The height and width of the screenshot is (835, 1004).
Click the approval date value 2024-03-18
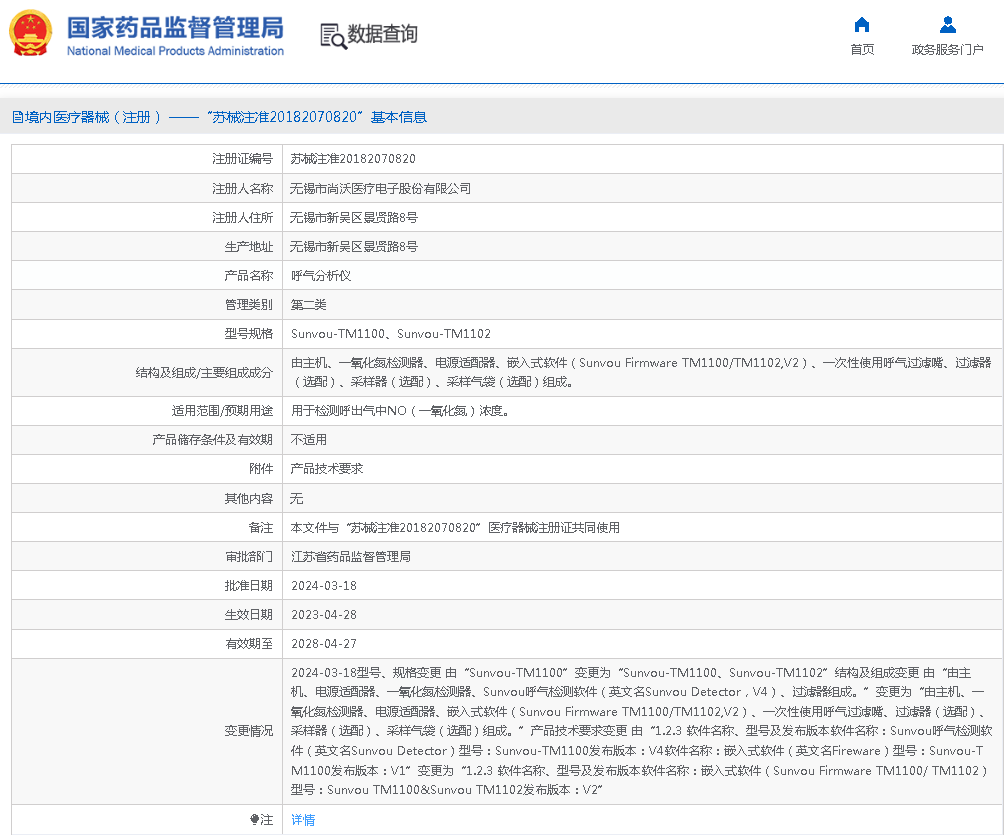tap(323, 586)
